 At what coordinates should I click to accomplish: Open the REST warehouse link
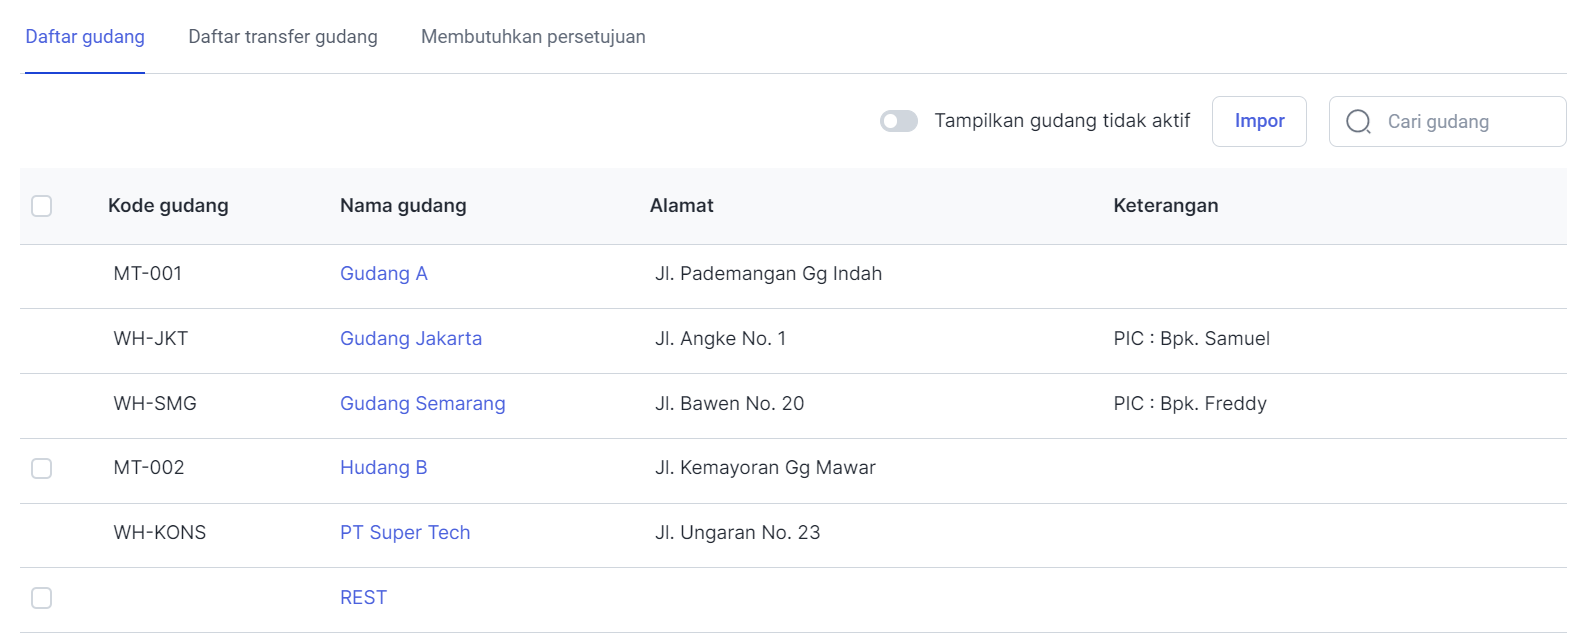[x=363, y=598]
